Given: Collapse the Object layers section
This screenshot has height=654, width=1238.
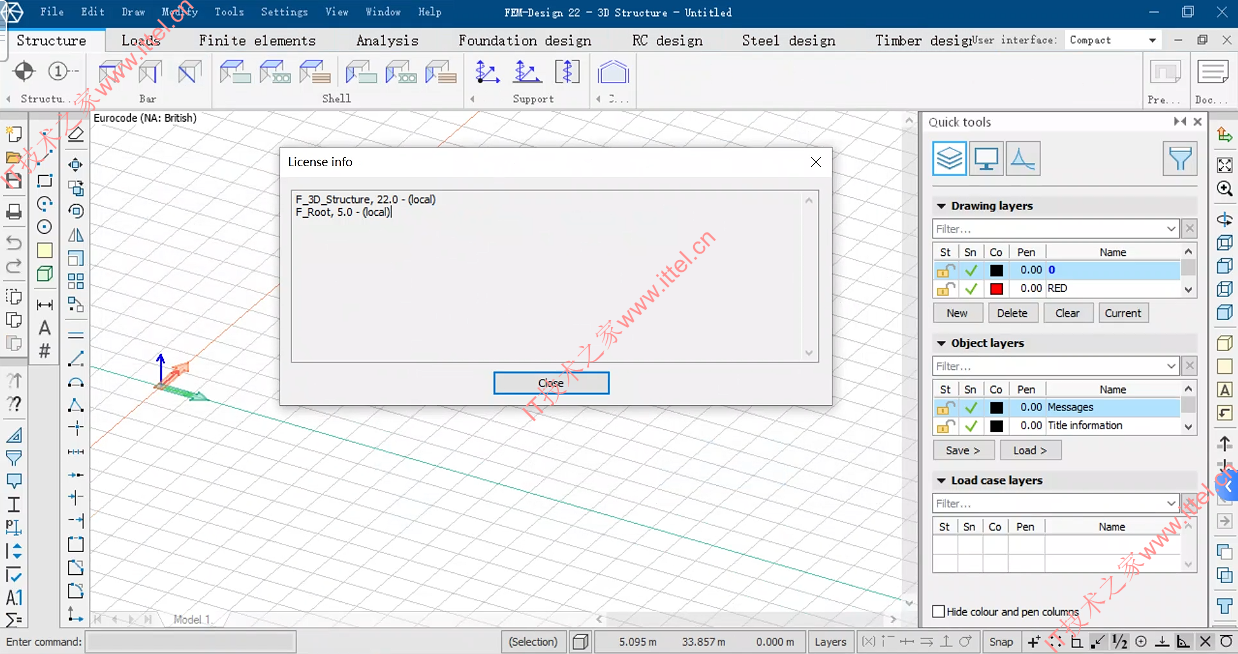Looking at the screenshot, I should click(941, 343).
